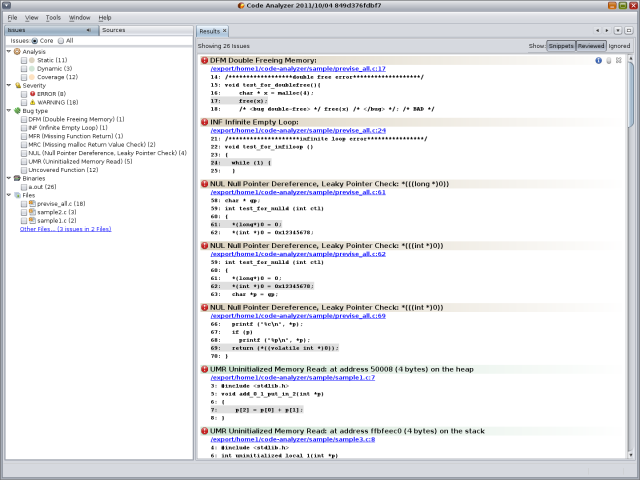Click the file icon next to previse_all.c
The height and width of the screenshot is (480, 640).
pos(32,203)
